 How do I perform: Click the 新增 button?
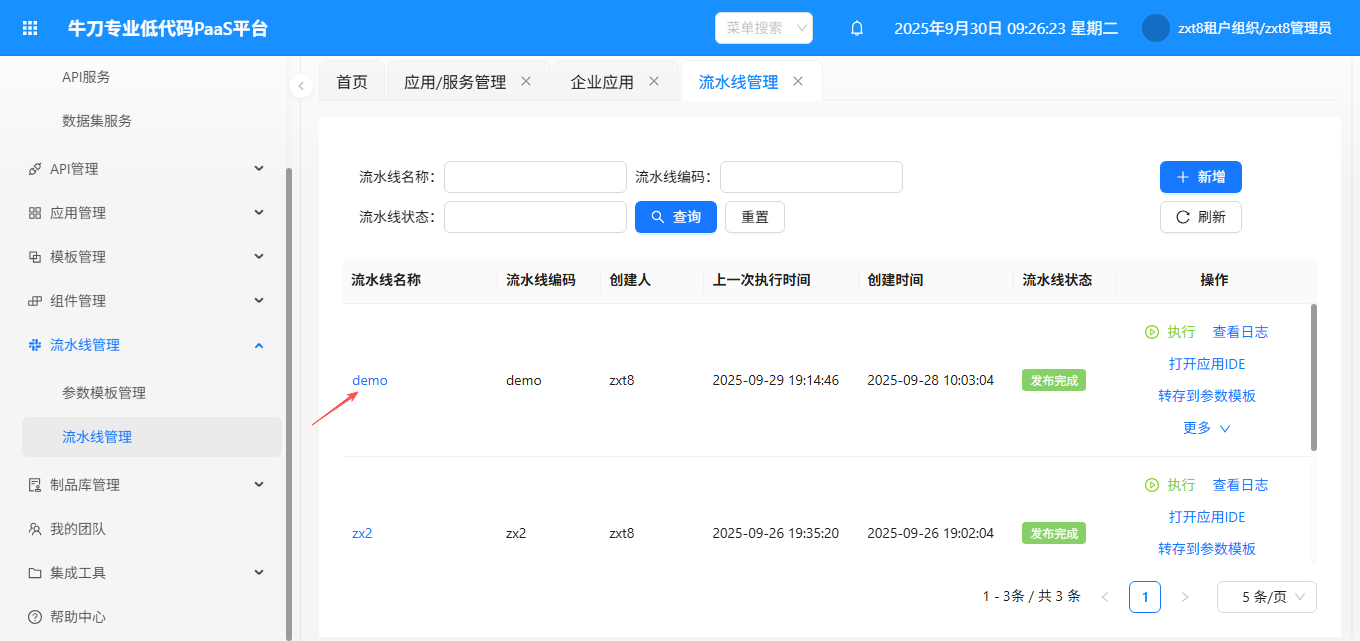pos(1200,177)
